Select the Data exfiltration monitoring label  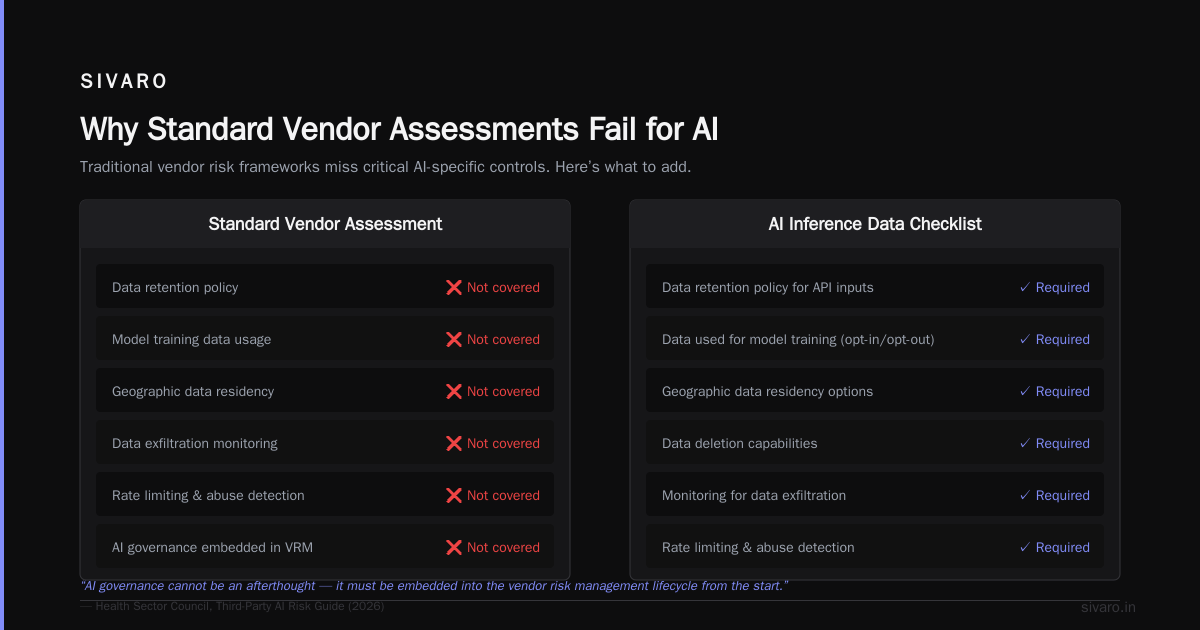[x=195, y=443]
